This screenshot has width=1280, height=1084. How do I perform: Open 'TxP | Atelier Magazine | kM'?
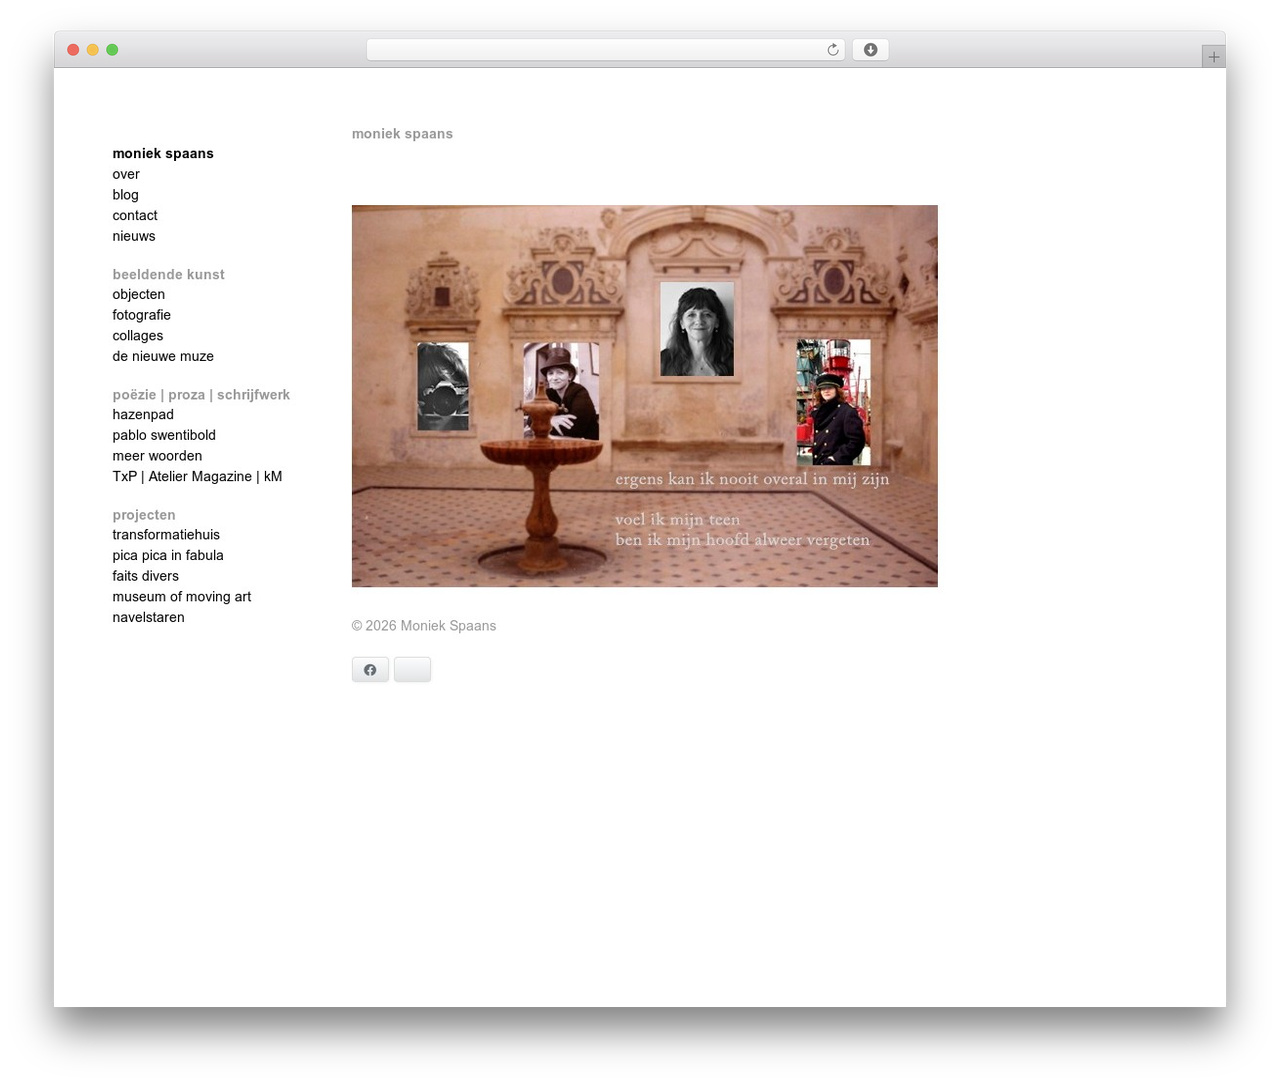(x=197, y=476)
